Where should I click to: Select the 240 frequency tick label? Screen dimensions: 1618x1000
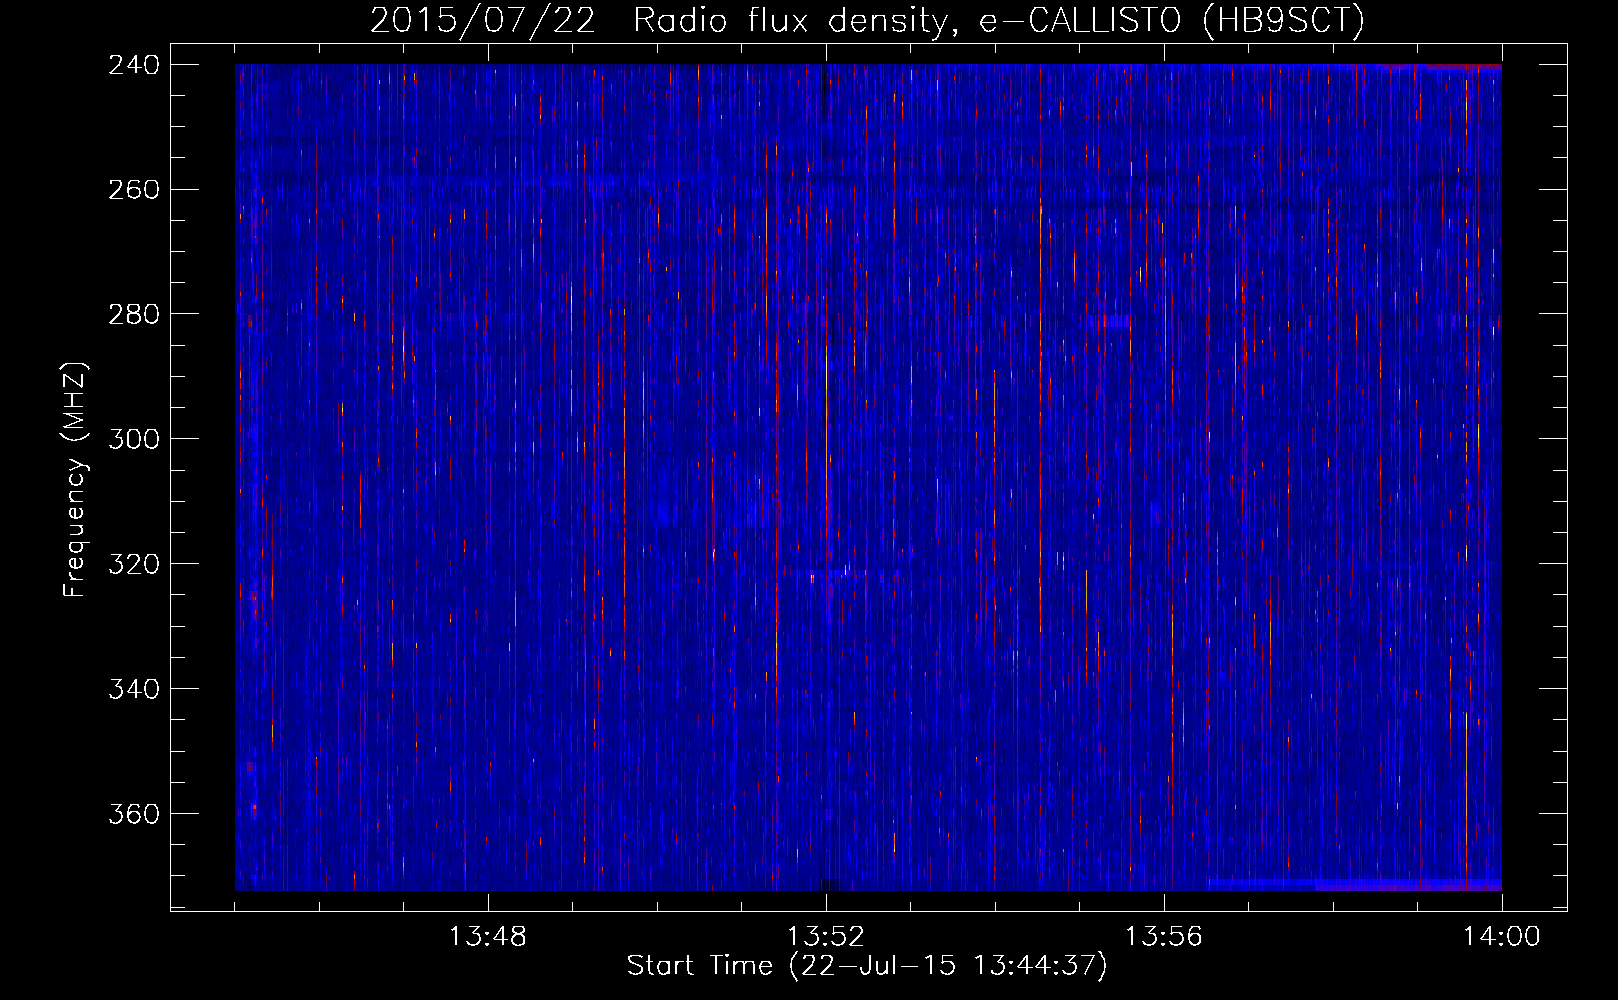pos(134,64)
